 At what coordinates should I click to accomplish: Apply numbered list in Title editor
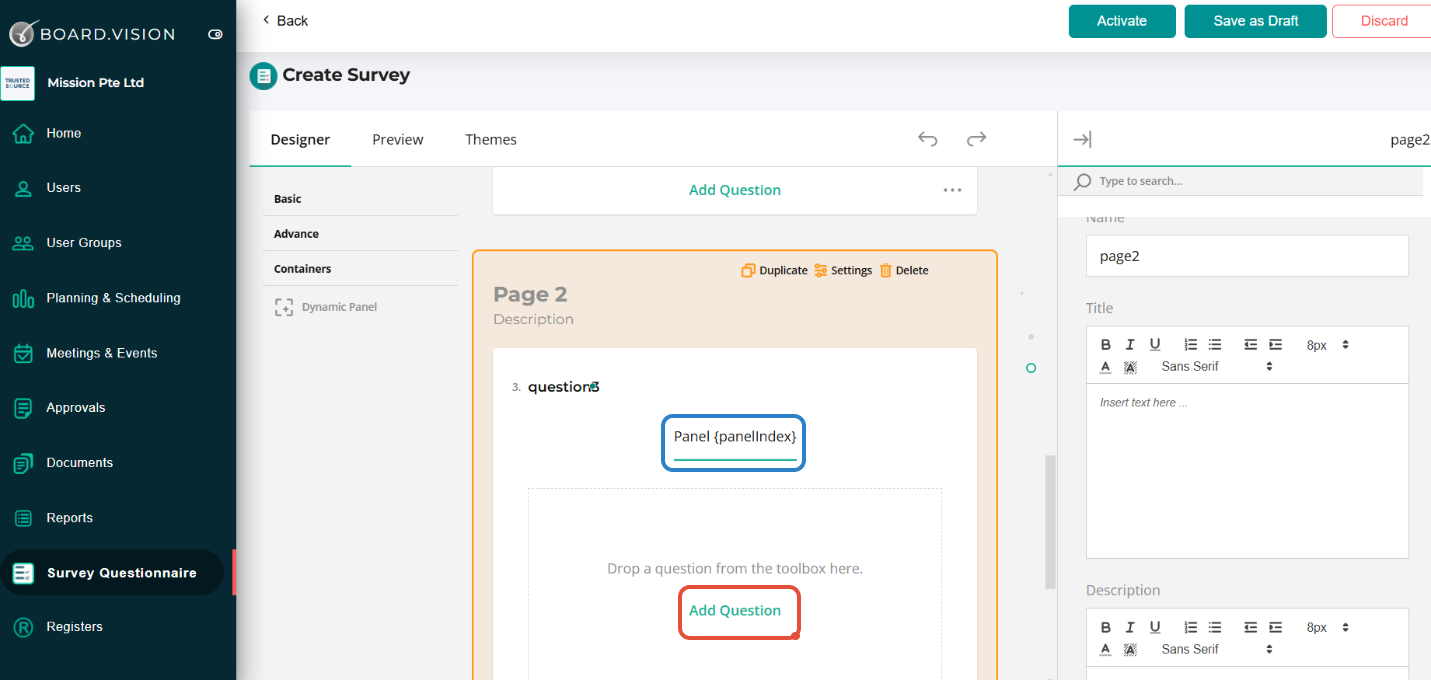tap(1190, 344)
